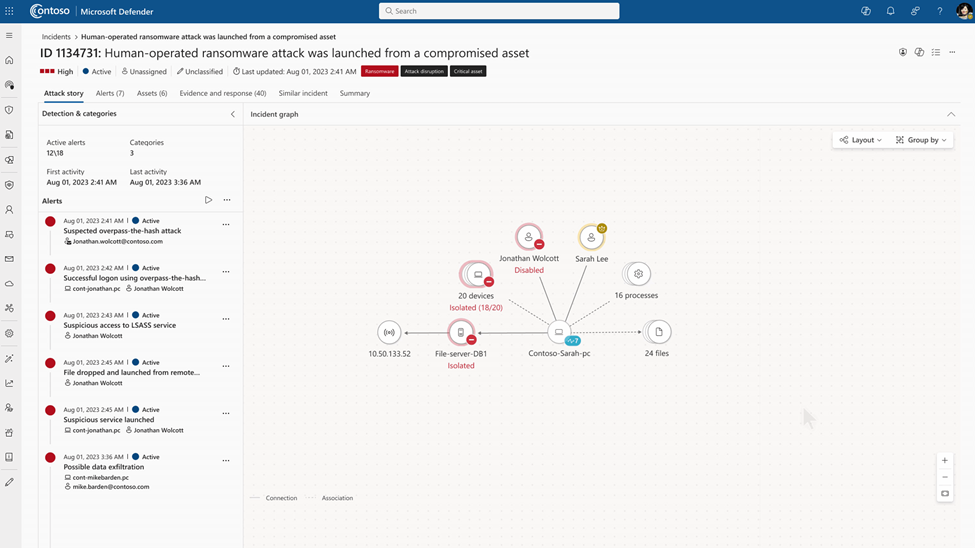Click the Unclassified classification label
This screenshot has width=975, height=548.
tap(200, 72)
